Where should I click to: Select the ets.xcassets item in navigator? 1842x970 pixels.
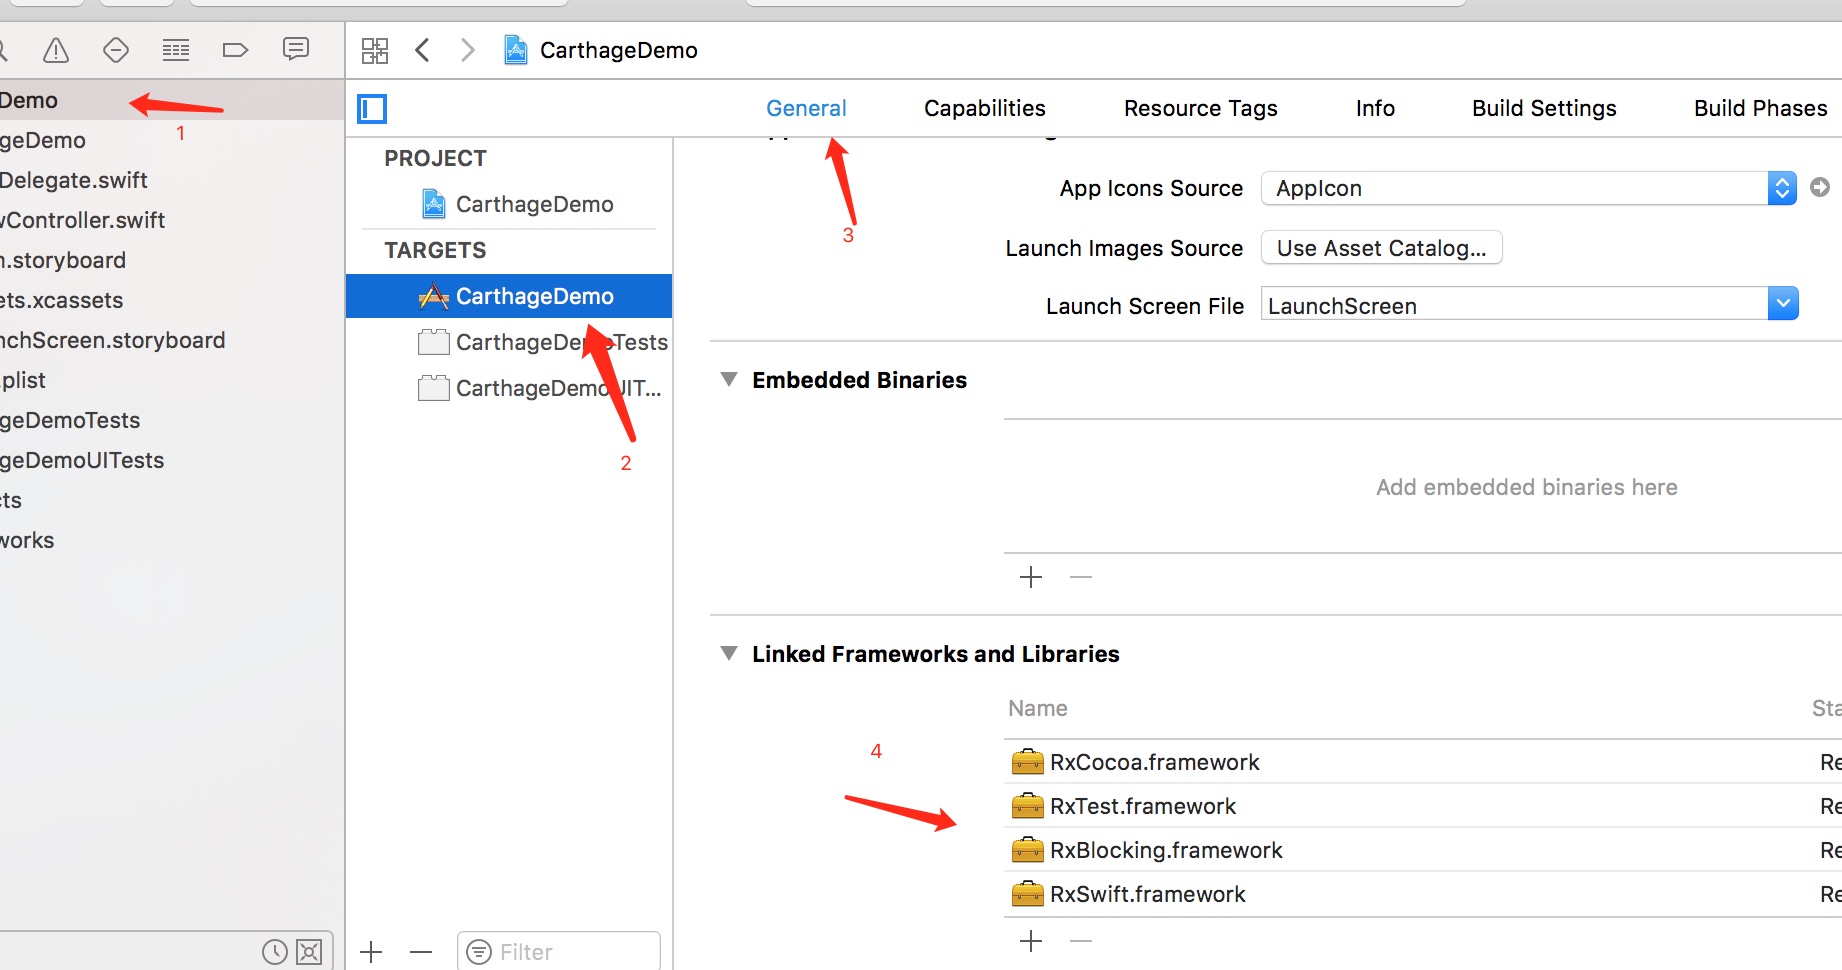(x=172, y=300)
